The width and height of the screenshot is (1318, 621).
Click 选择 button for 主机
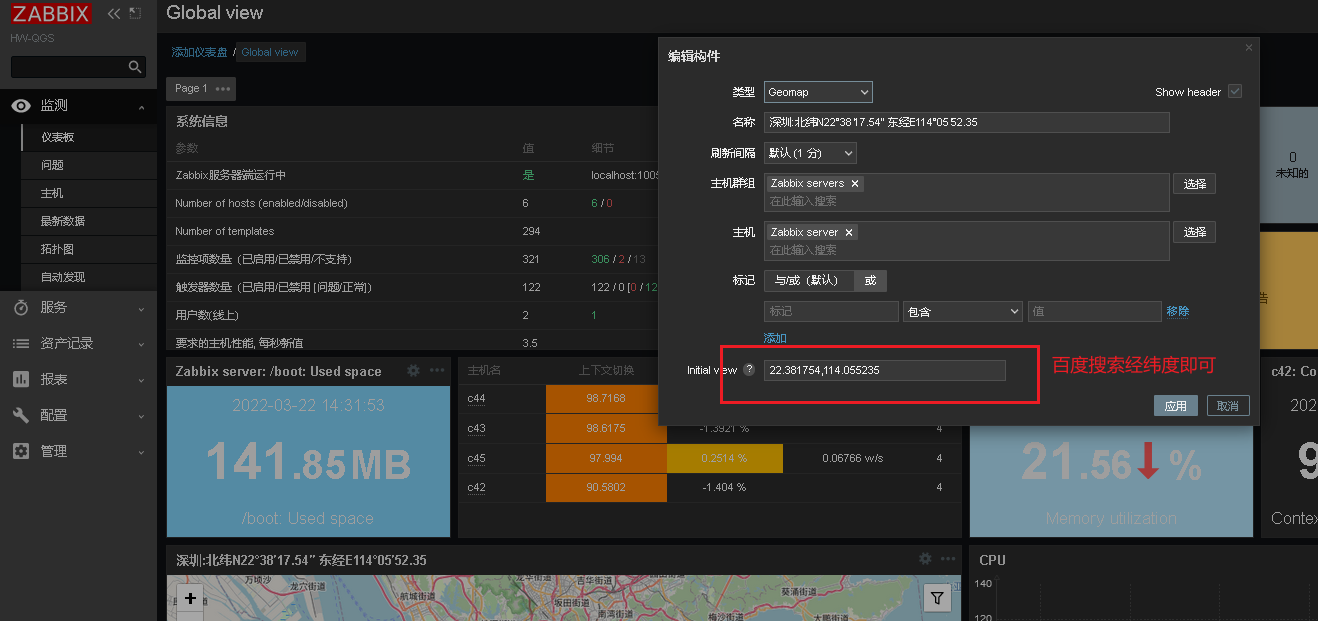point(1194,232)
